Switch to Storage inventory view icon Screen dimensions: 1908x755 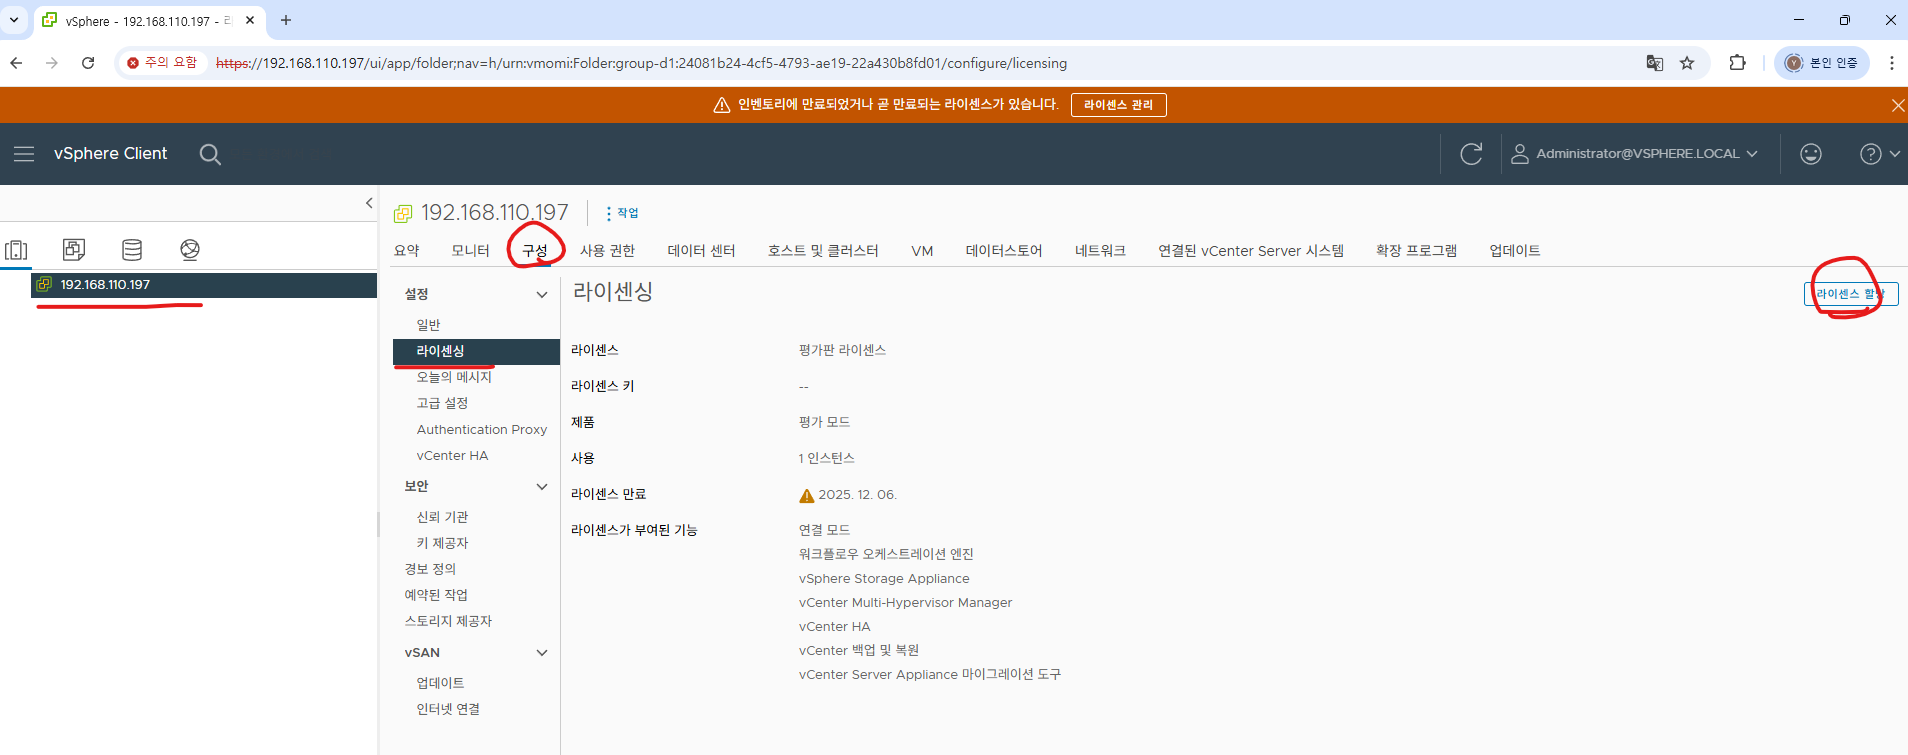coord(132,250)
